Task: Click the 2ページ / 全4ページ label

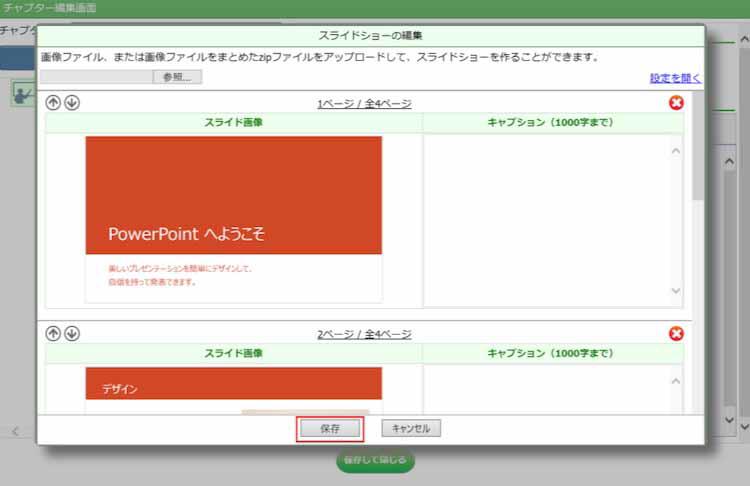Action: [x=364, y=334]
